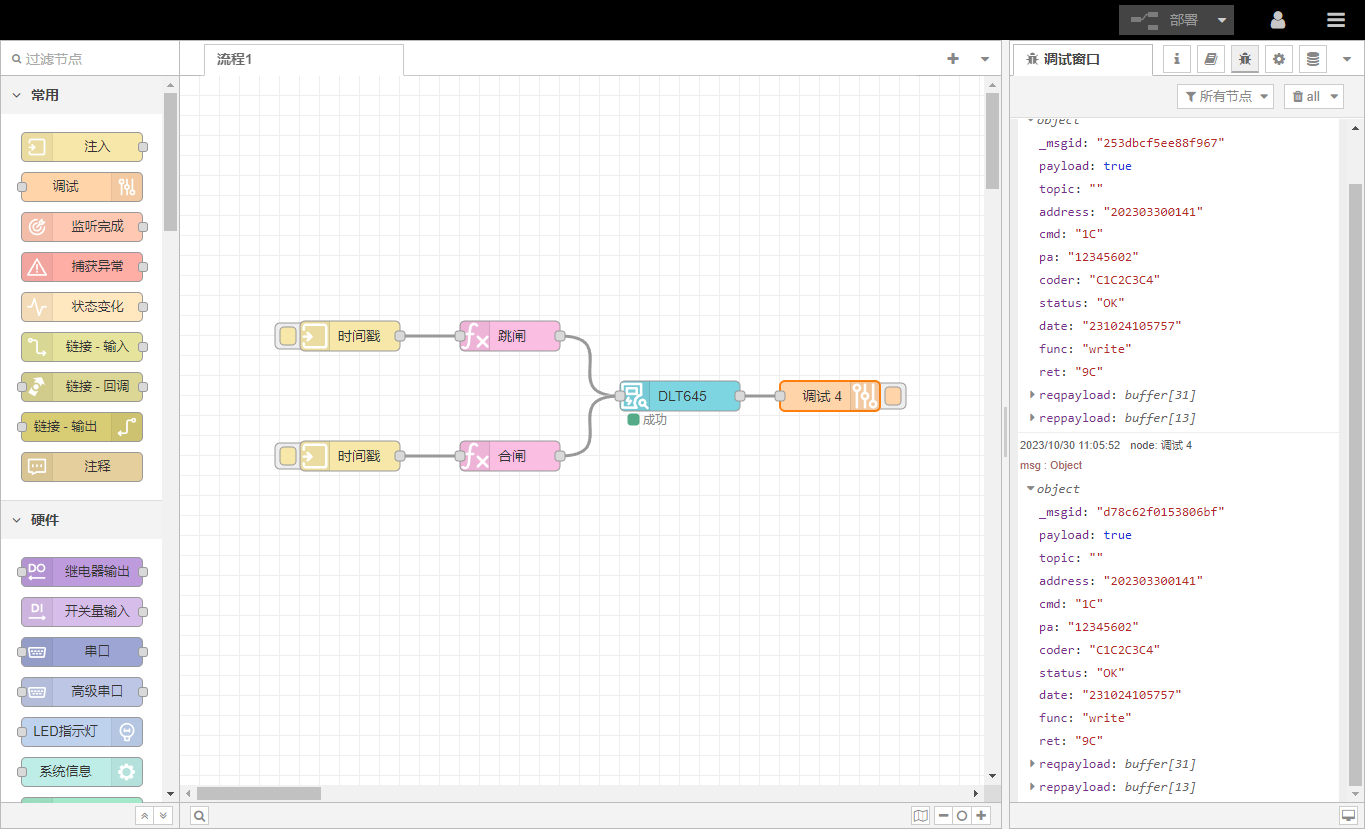
Task: Click the zoom in plus button
Action: (981, 816)
